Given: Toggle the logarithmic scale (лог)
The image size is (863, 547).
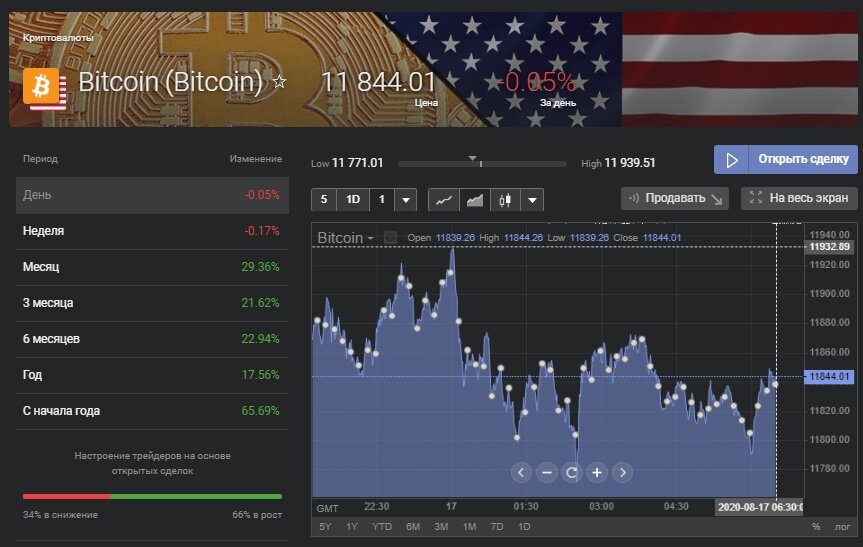Looking at the screenshot, I should click(x=841, y=526).
